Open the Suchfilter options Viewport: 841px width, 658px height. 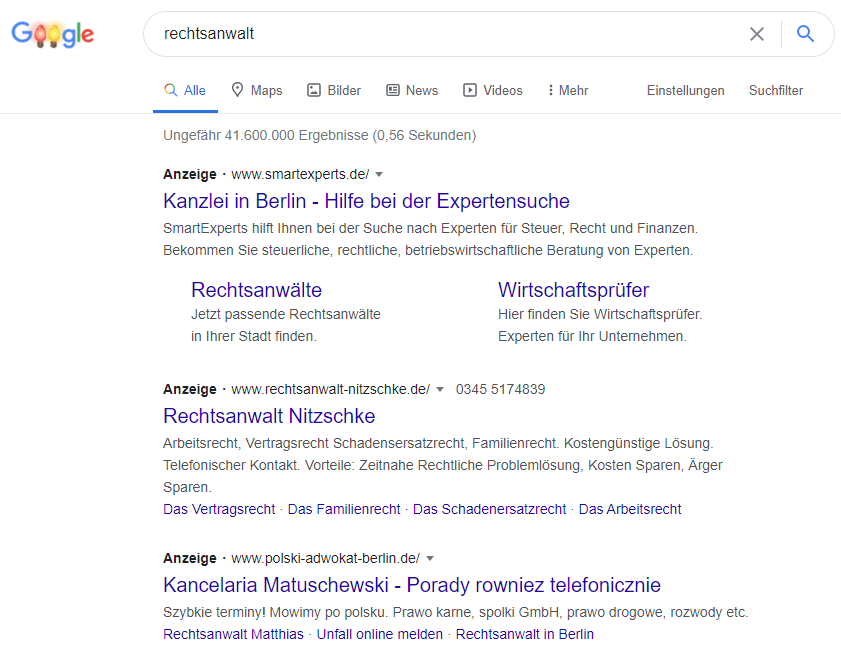pos(776,90)
